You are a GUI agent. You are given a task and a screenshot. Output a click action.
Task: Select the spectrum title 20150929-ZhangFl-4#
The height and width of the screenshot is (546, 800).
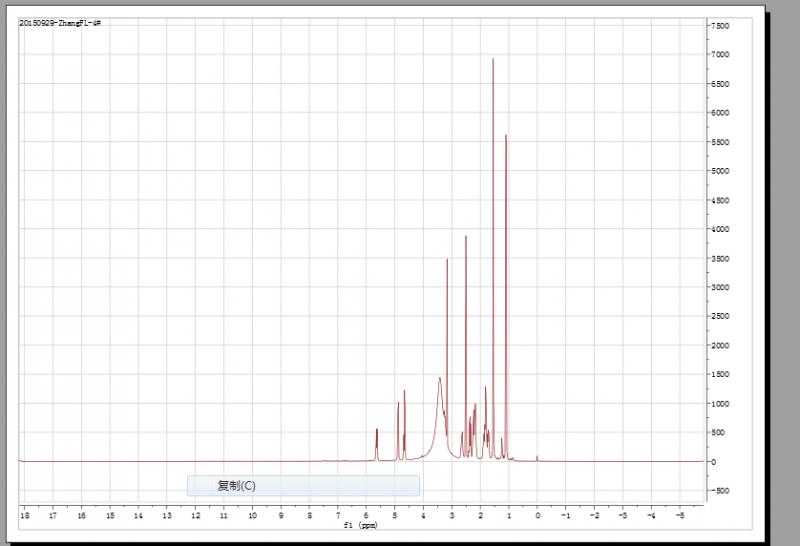click(x=60, y=22)
